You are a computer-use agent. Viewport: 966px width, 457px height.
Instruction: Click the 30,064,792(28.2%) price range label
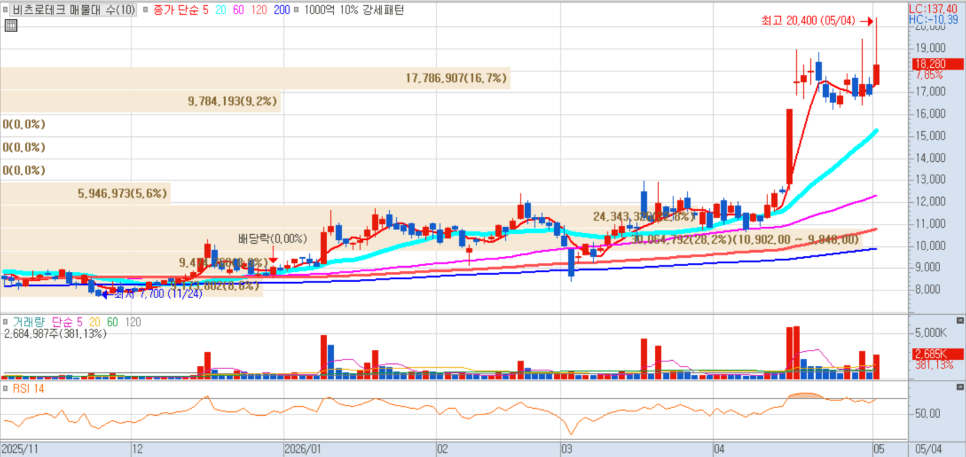745,238
